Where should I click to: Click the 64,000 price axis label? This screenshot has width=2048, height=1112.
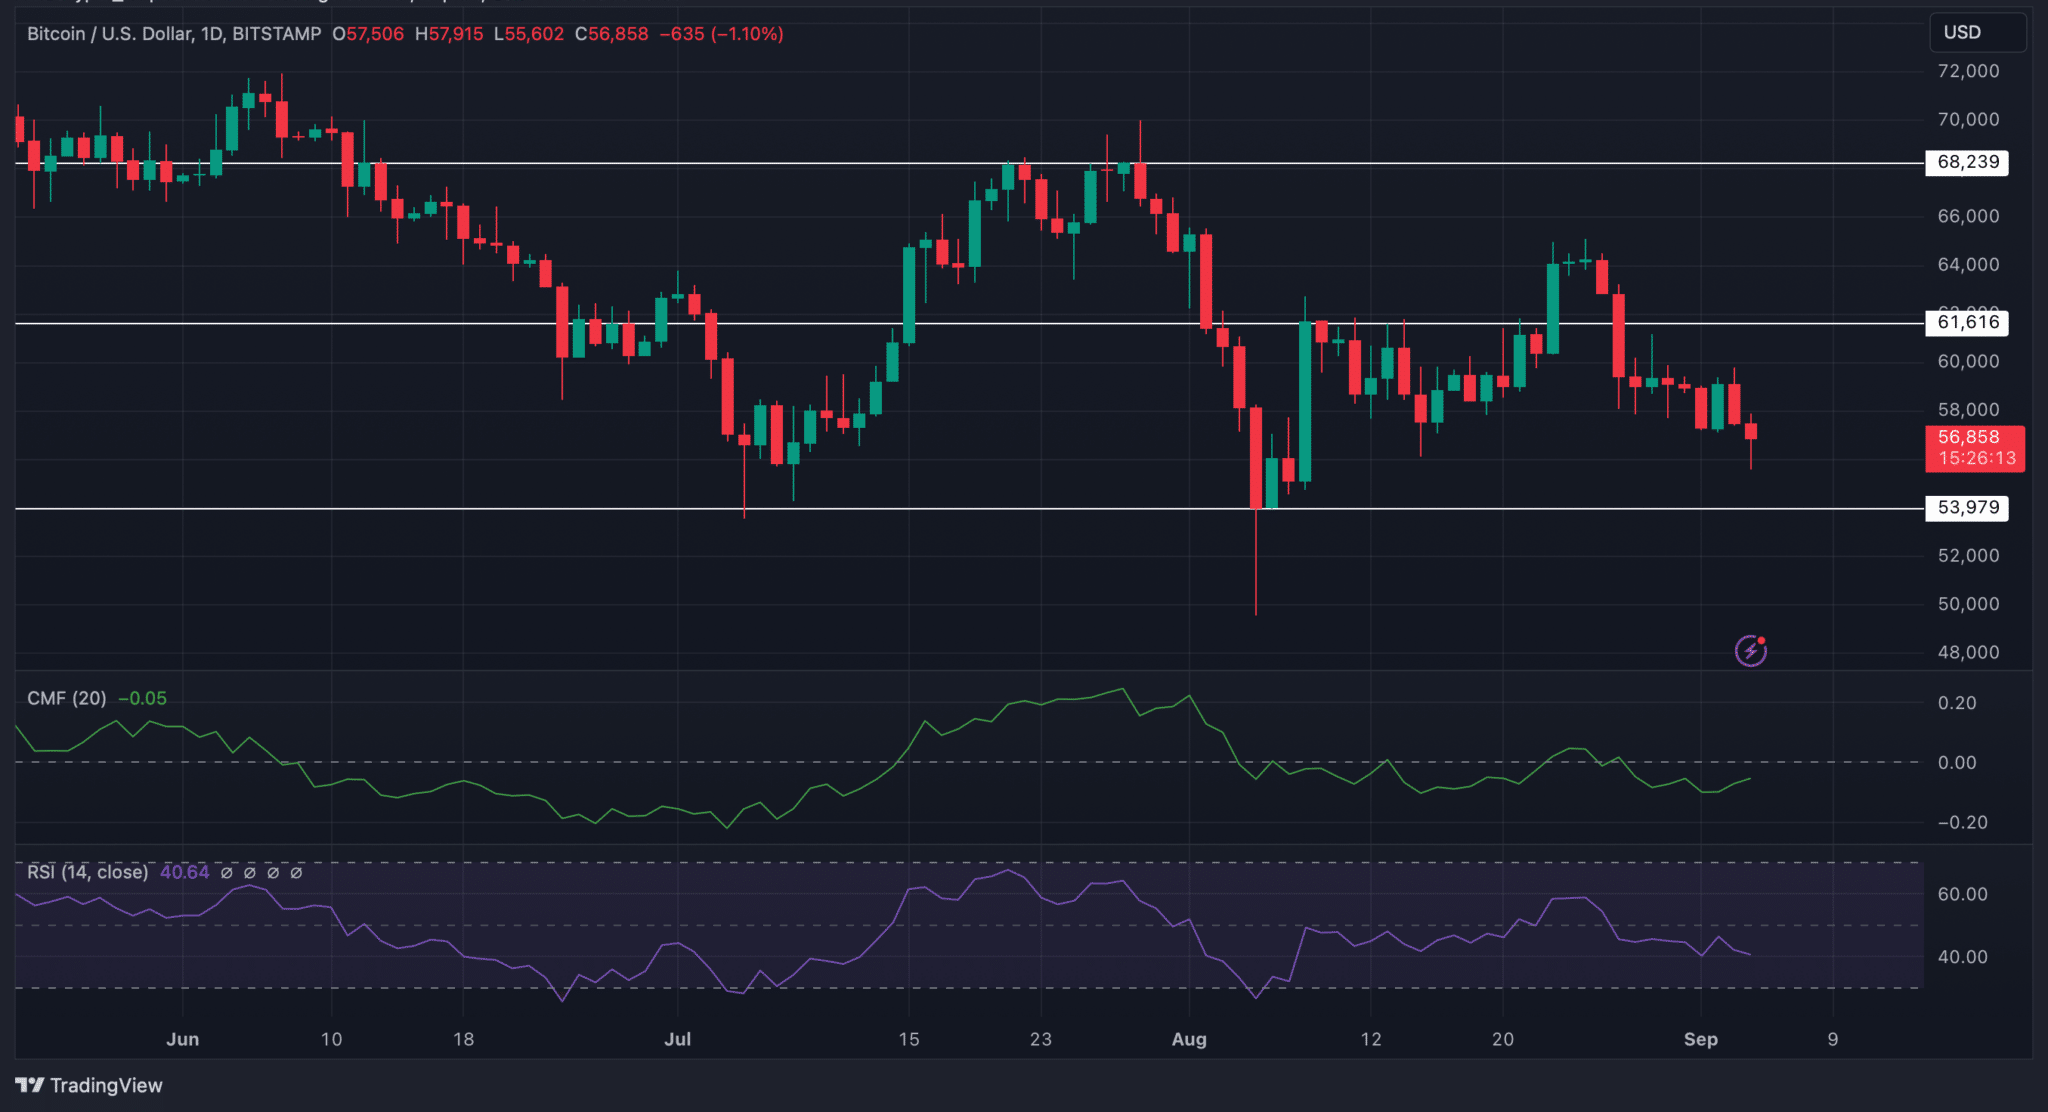[x=1968, y=264]
